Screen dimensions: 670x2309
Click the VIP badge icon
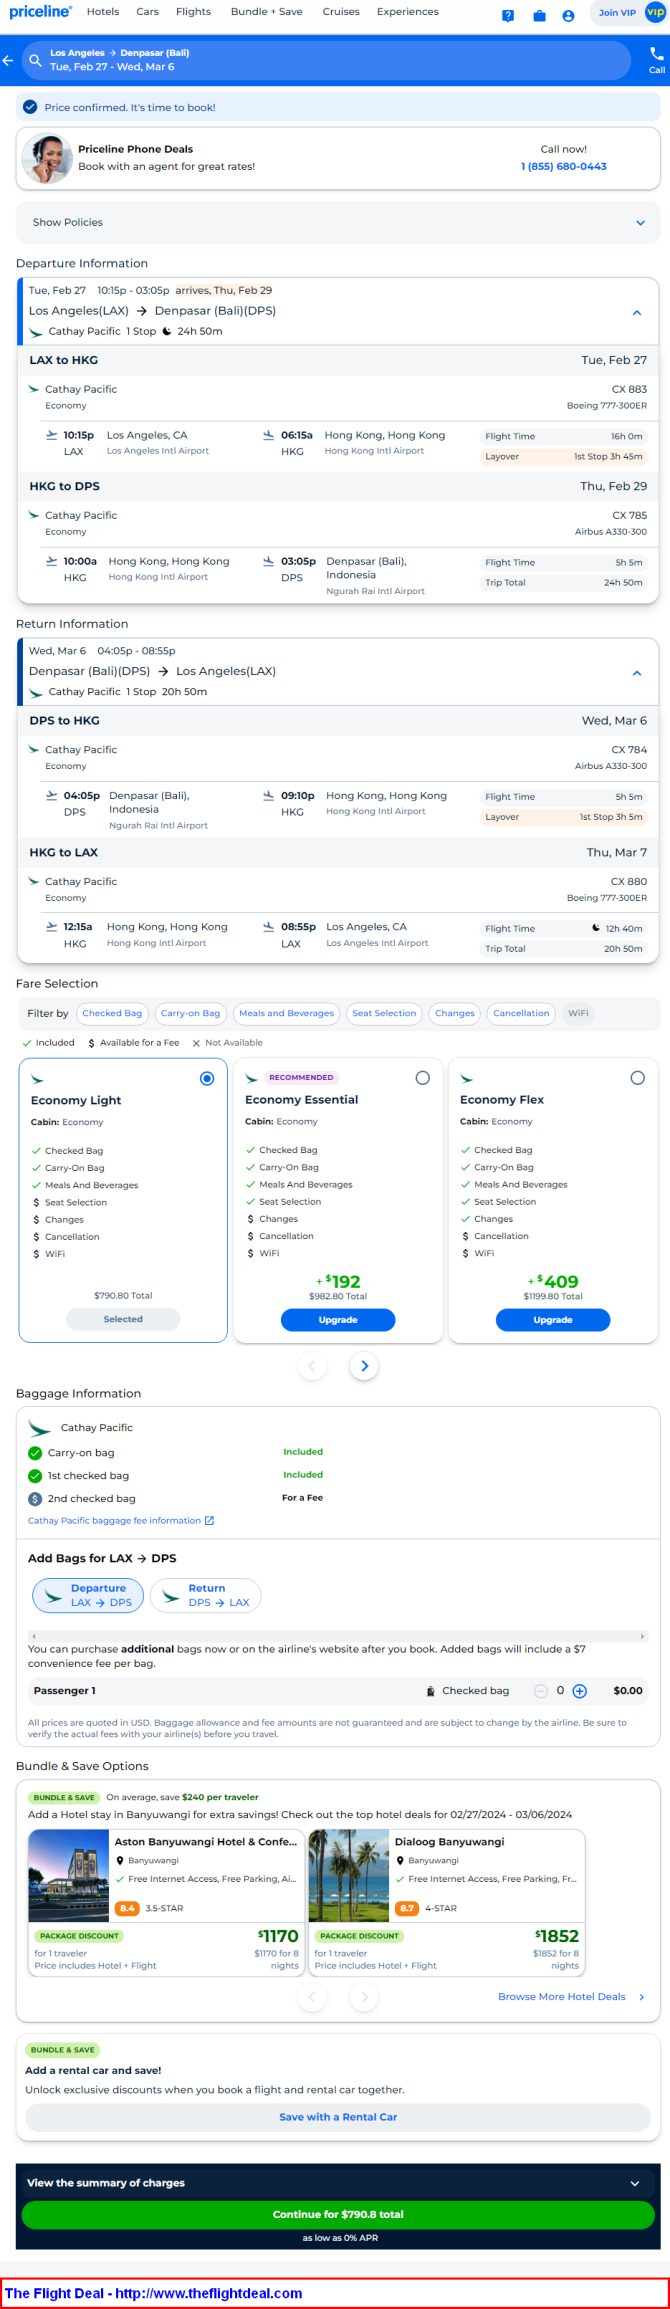(655, 13)
